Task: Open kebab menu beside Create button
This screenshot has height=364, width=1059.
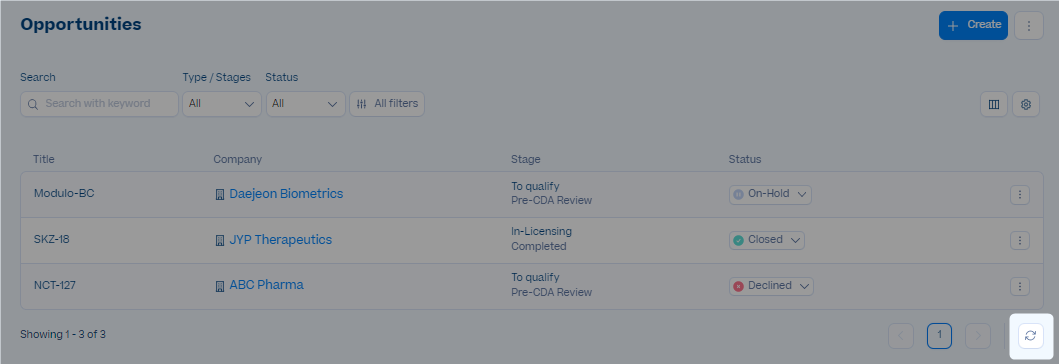Action: (1029, 26)
